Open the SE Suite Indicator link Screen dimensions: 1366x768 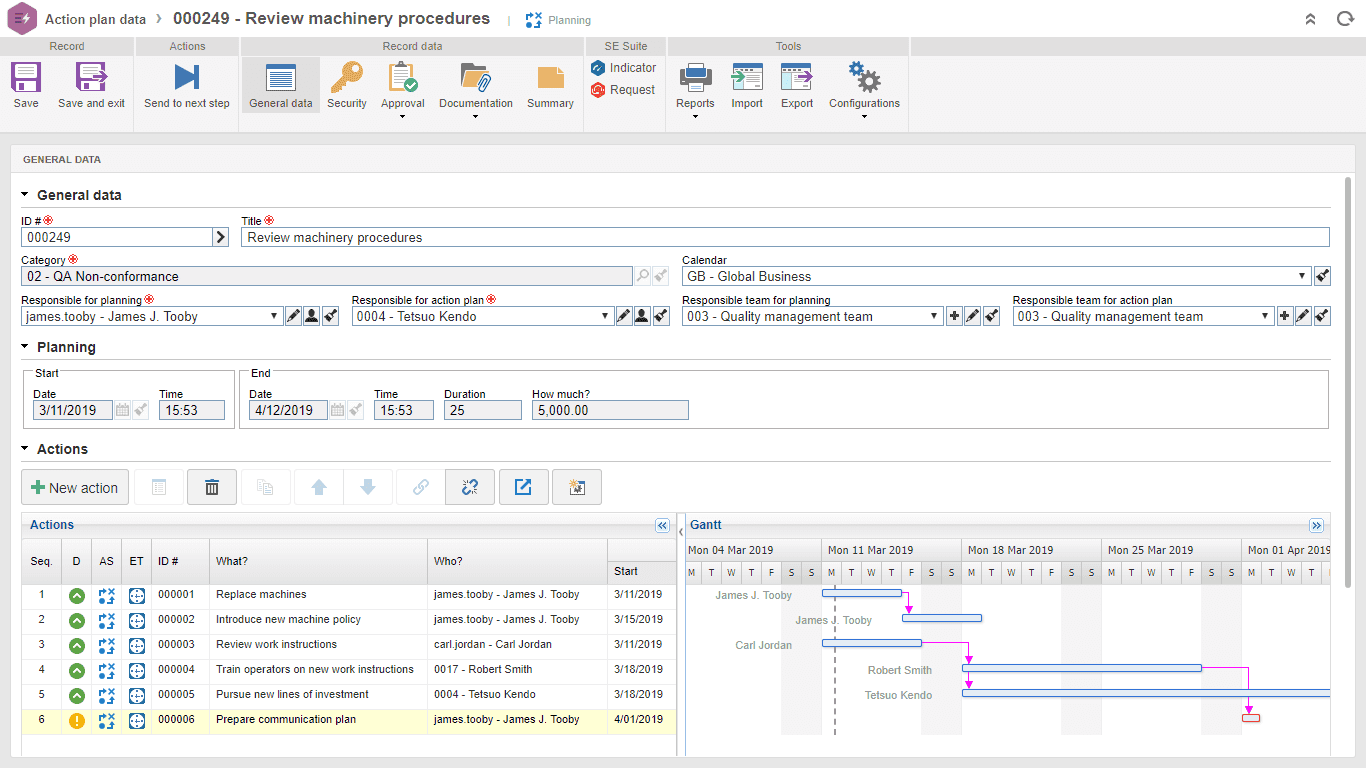tap(623, 68)
